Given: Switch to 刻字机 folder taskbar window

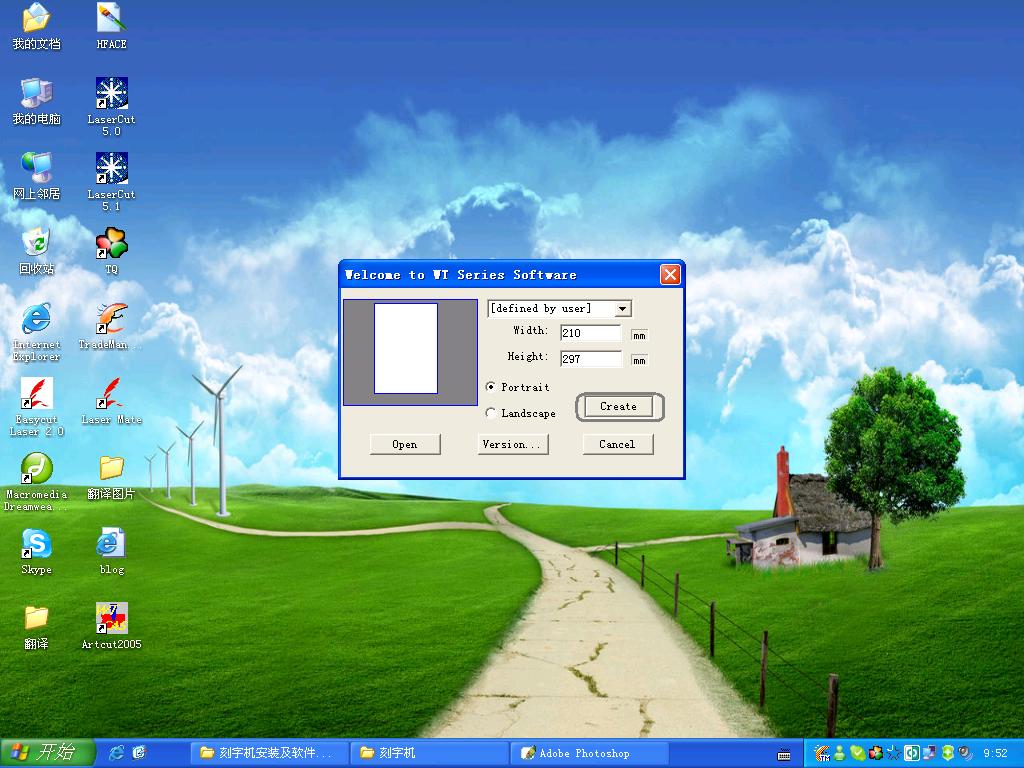Looking at the screenshot, I should point(429,753).
